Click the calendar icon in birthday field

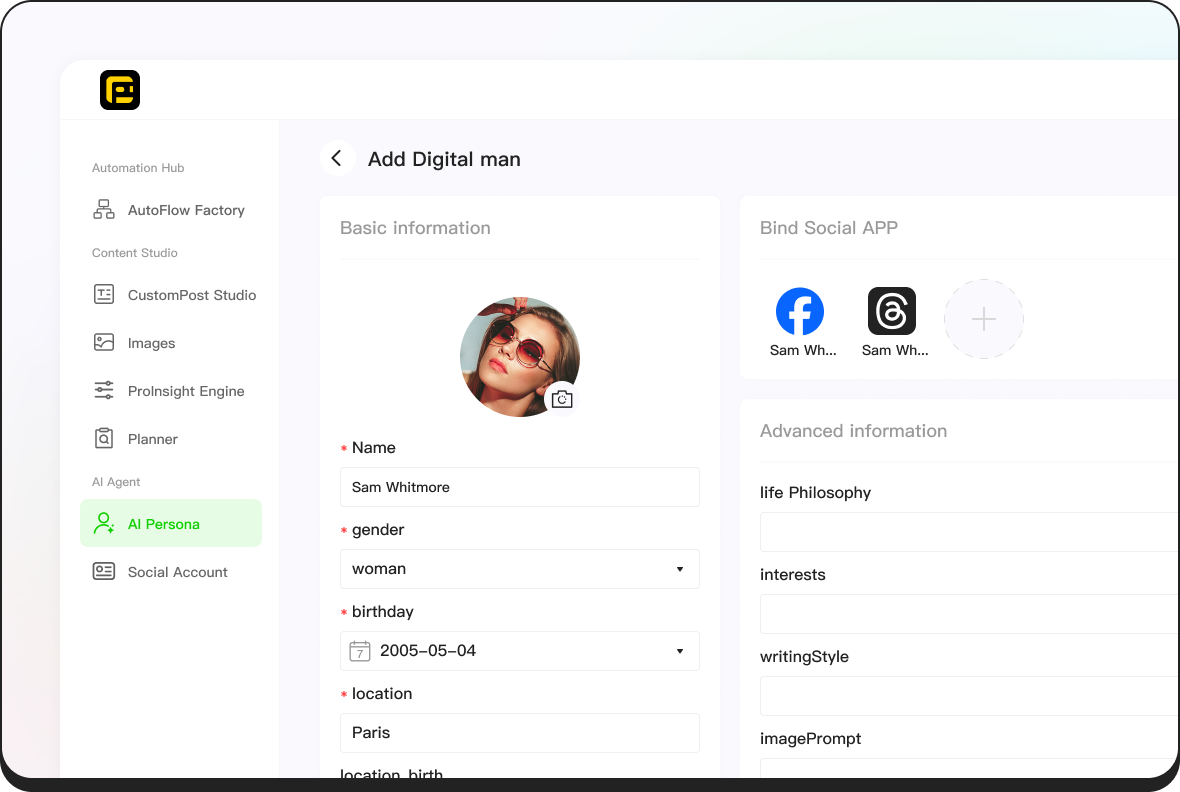coord(360,651)
